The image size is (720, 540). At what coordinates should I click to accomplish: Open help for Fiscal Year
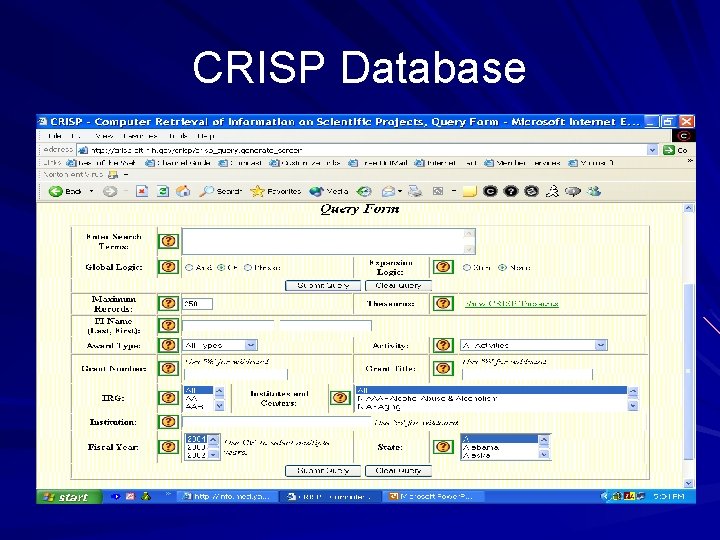coord(169,446)
